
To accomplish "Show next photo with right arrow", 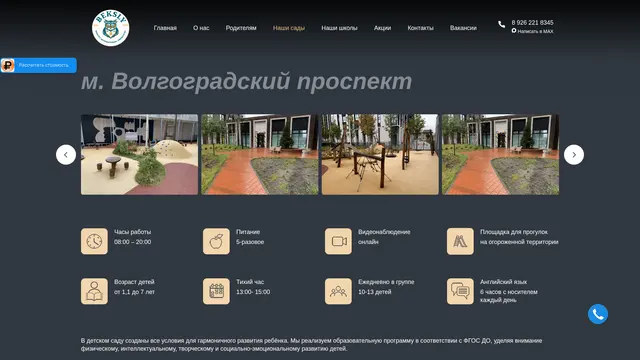I will 574,155.
